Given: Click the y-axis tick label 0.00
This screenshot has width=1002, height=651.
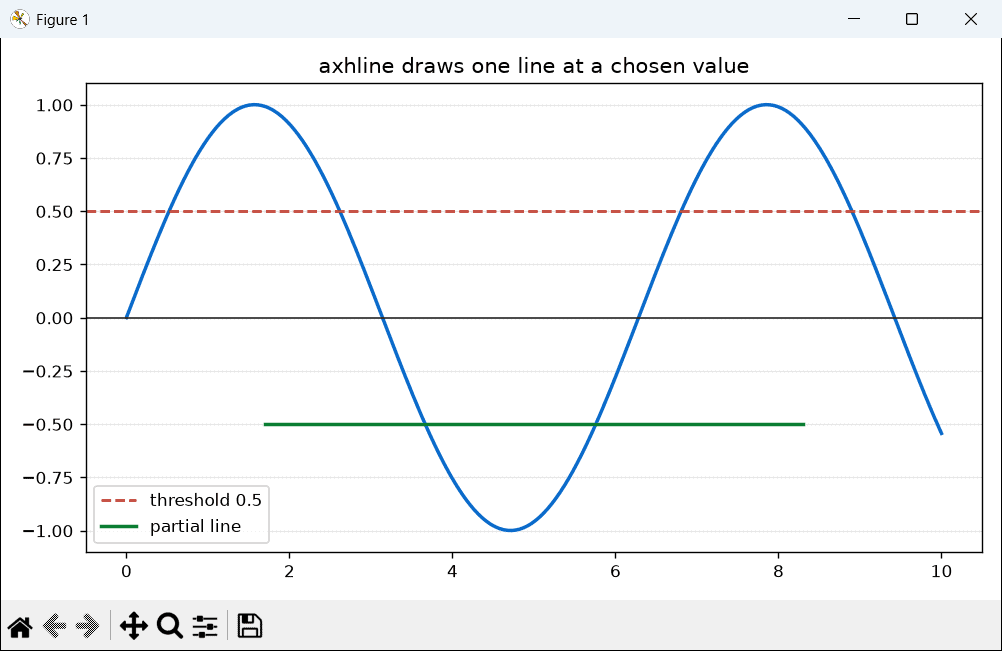Looking at the screenshot, I should pos(54,318).
